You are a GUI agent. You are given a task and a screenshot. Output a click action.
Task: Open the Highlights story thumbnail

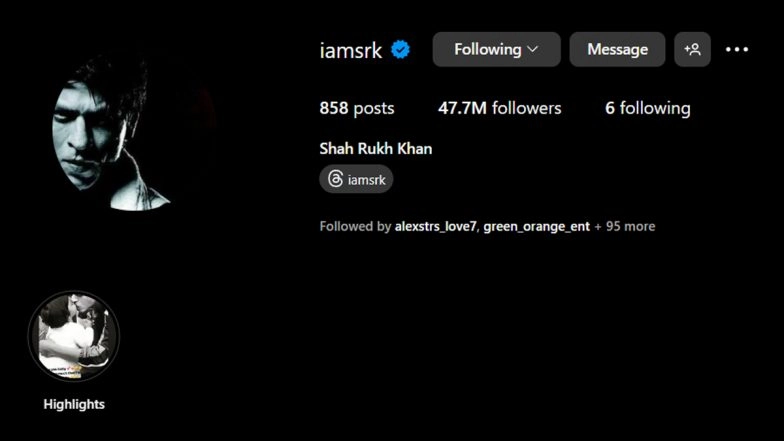74,336
